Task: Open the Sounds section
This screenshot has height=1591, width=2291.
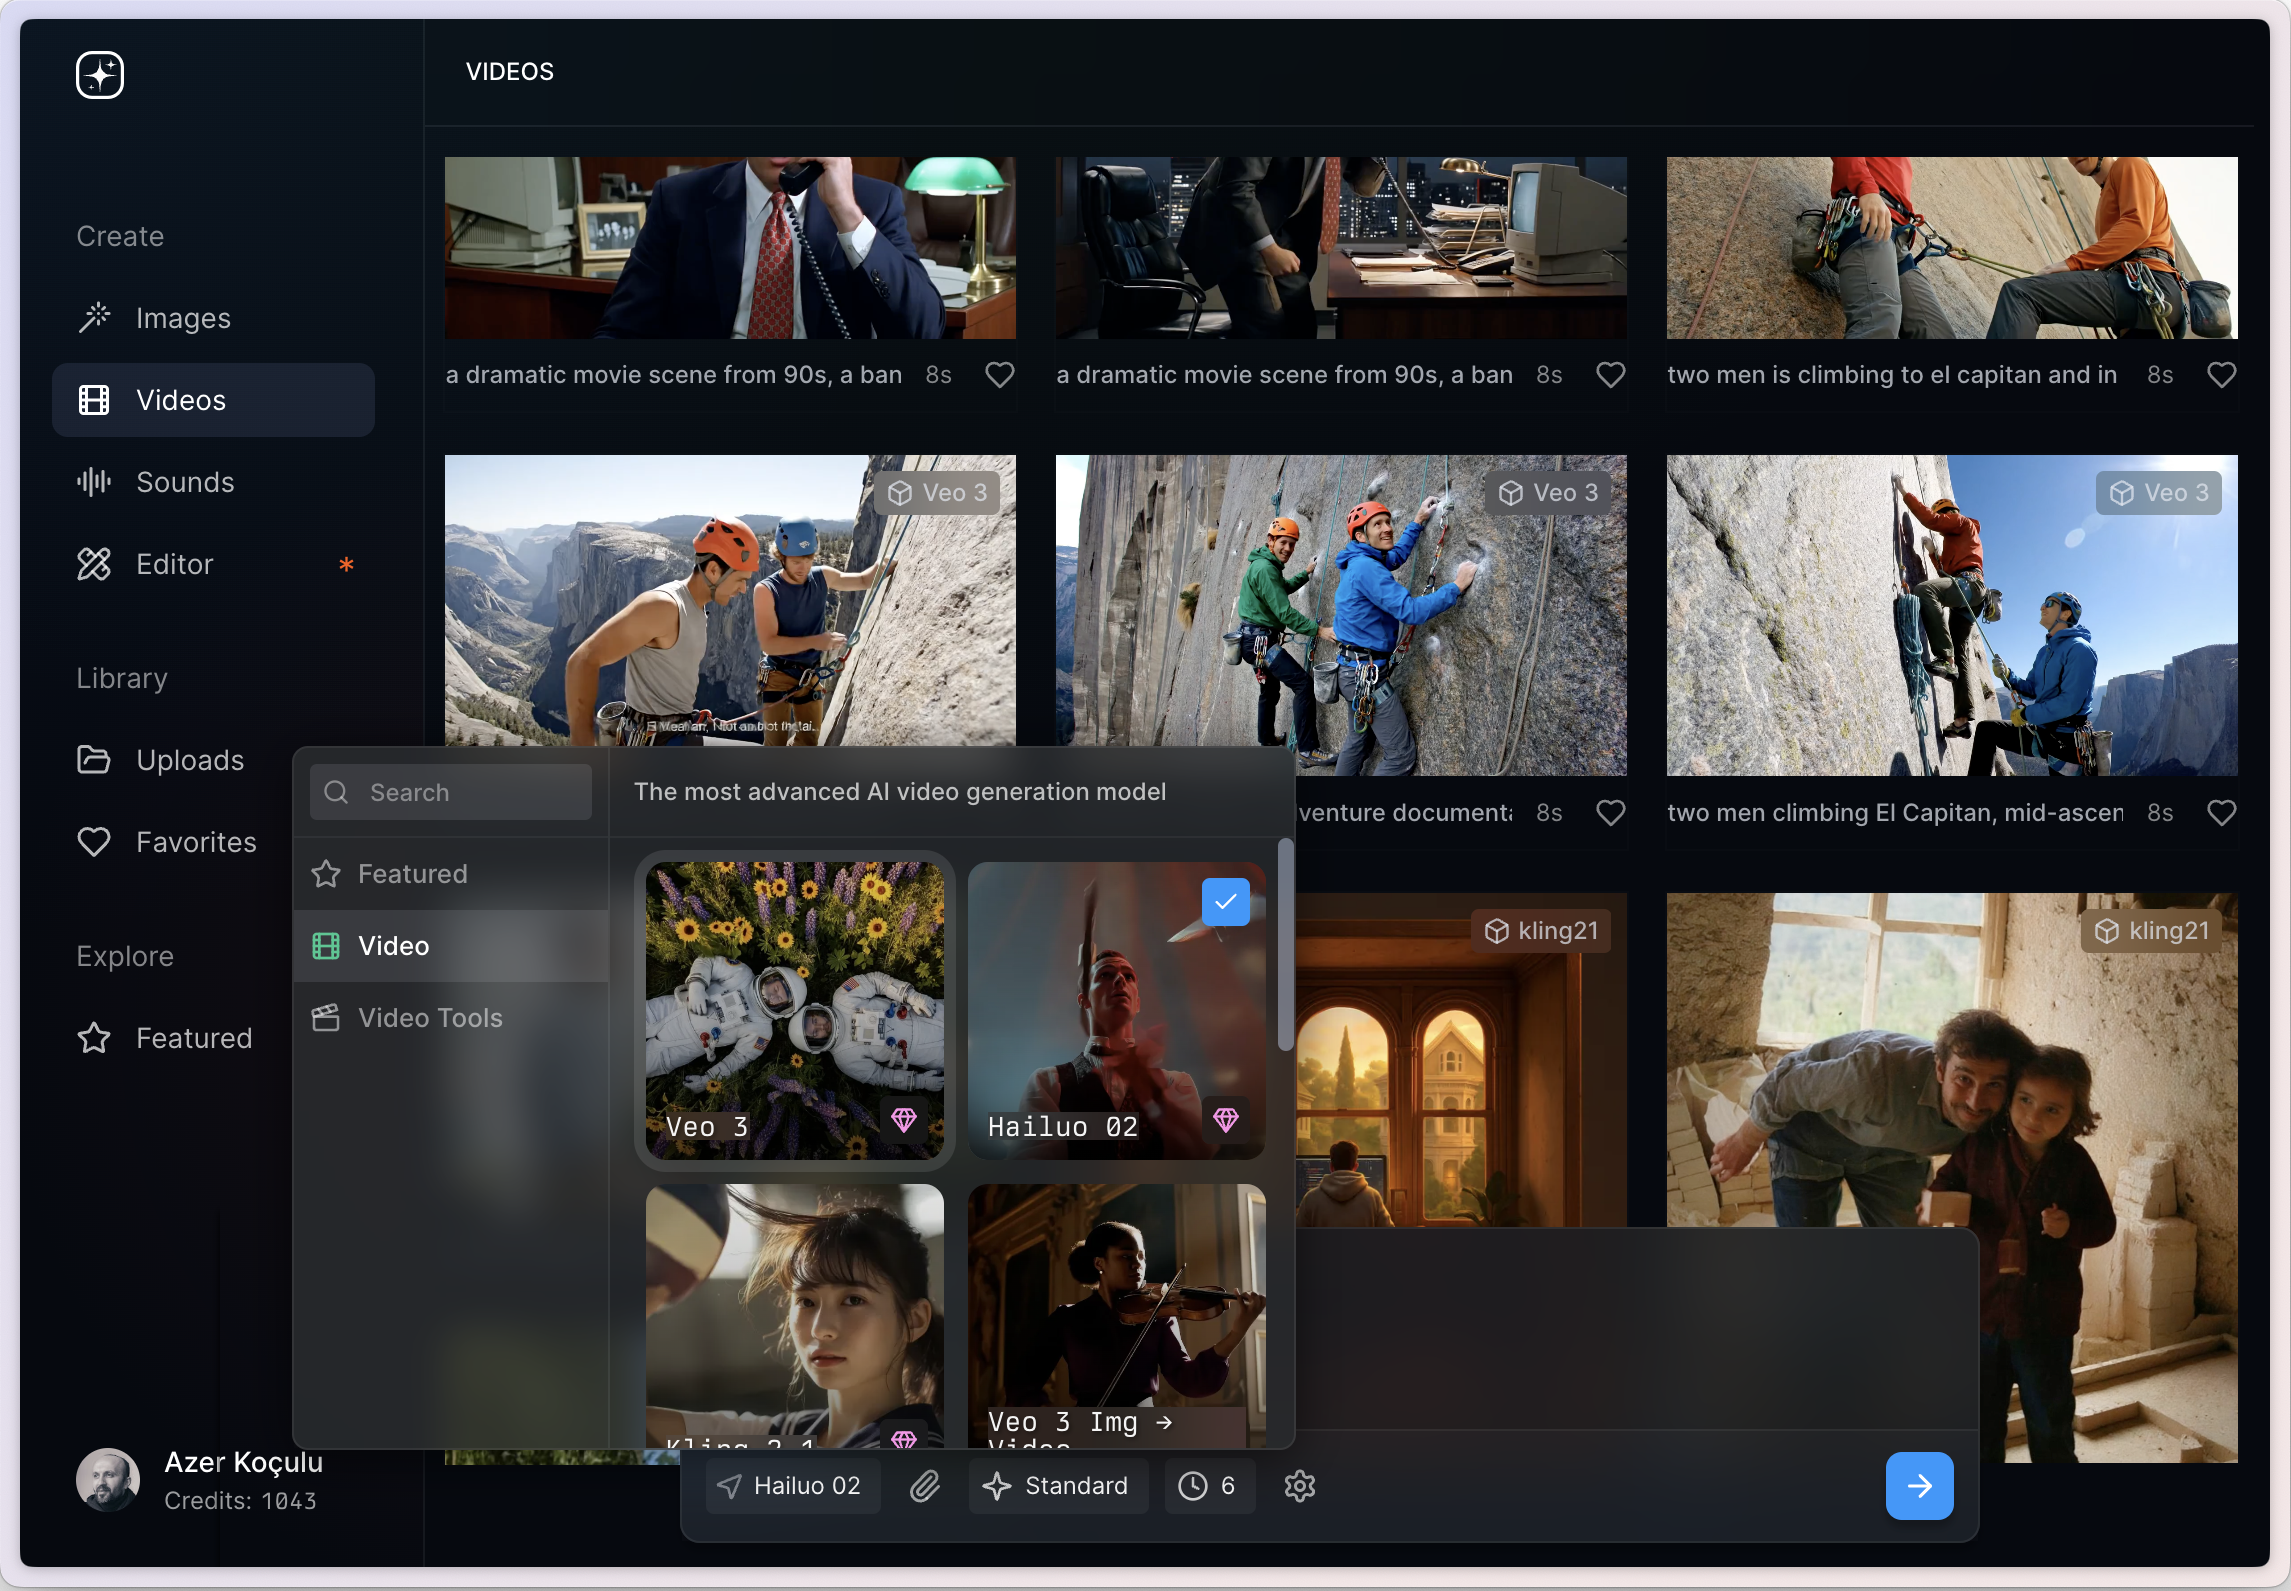Action: tap(213, 482)
